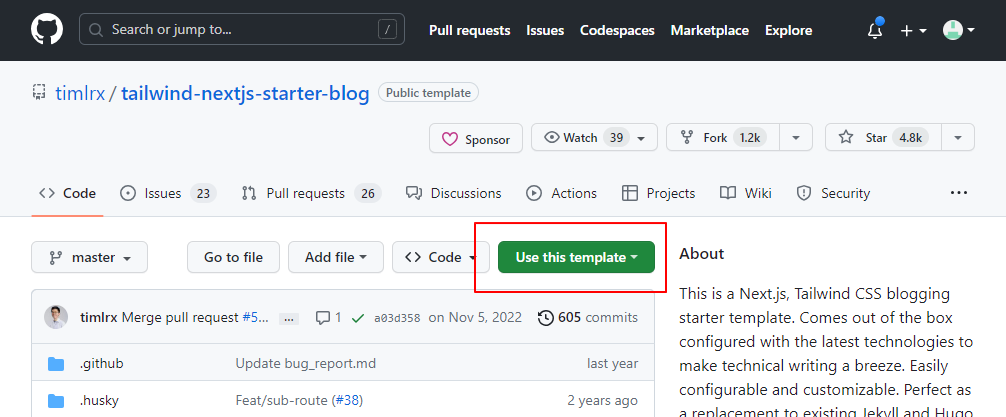View the 605 commits history
1006x417 pixels.
588,318
